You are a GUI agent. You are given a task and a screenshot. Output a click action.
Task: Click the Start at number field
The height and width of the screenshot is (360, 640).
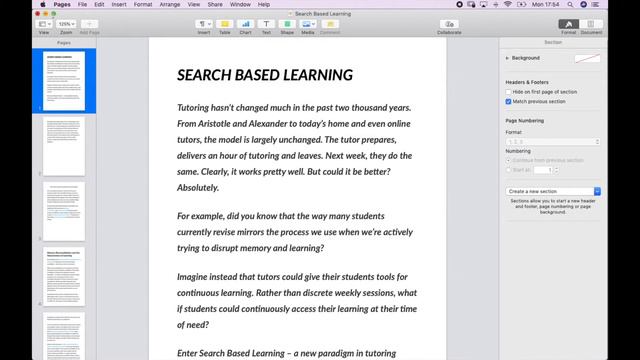coord(543,170)
